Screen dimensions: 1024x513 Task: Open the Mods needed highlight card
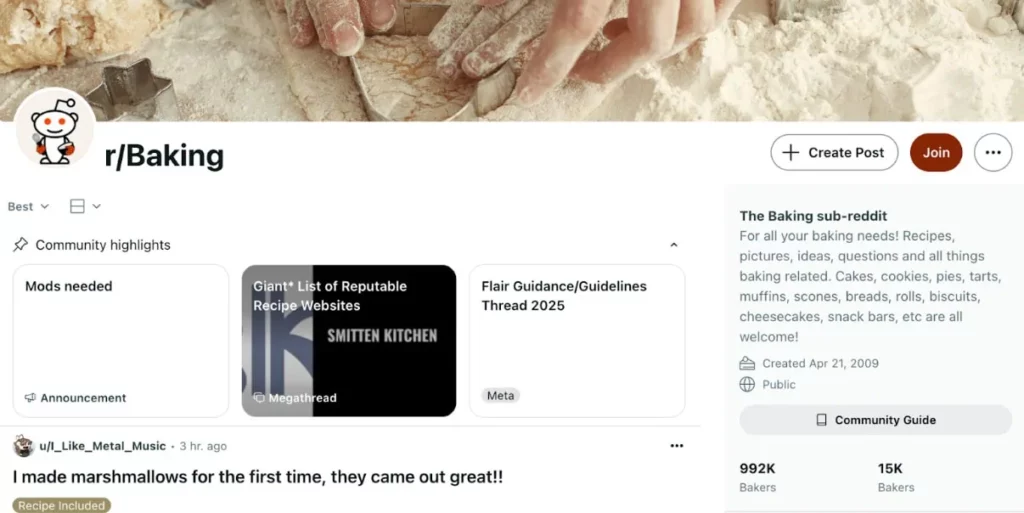click(121, 341)
